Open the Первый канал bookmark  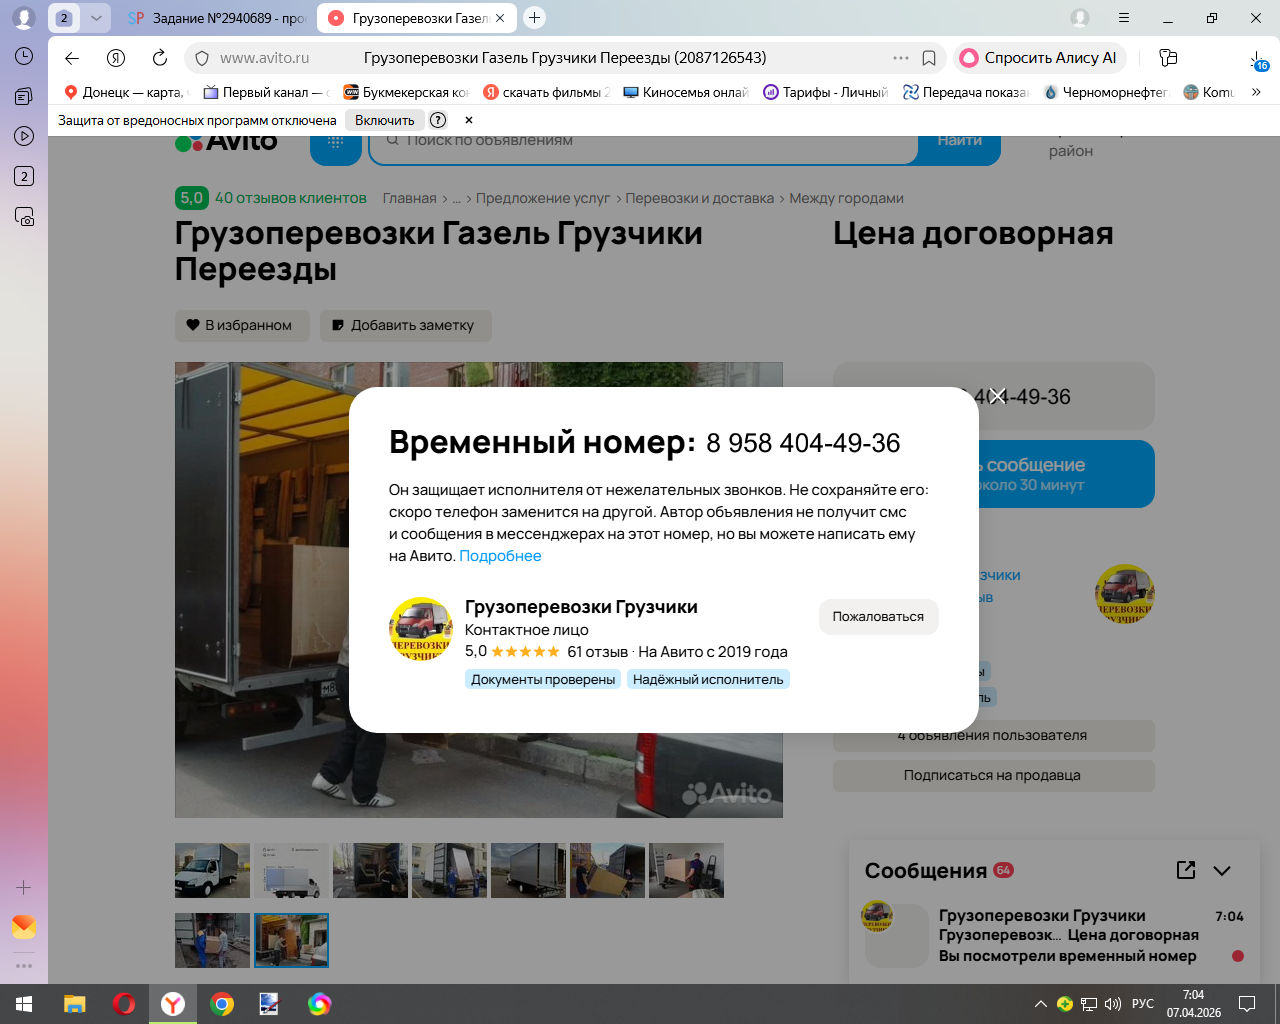click(266, 92)
